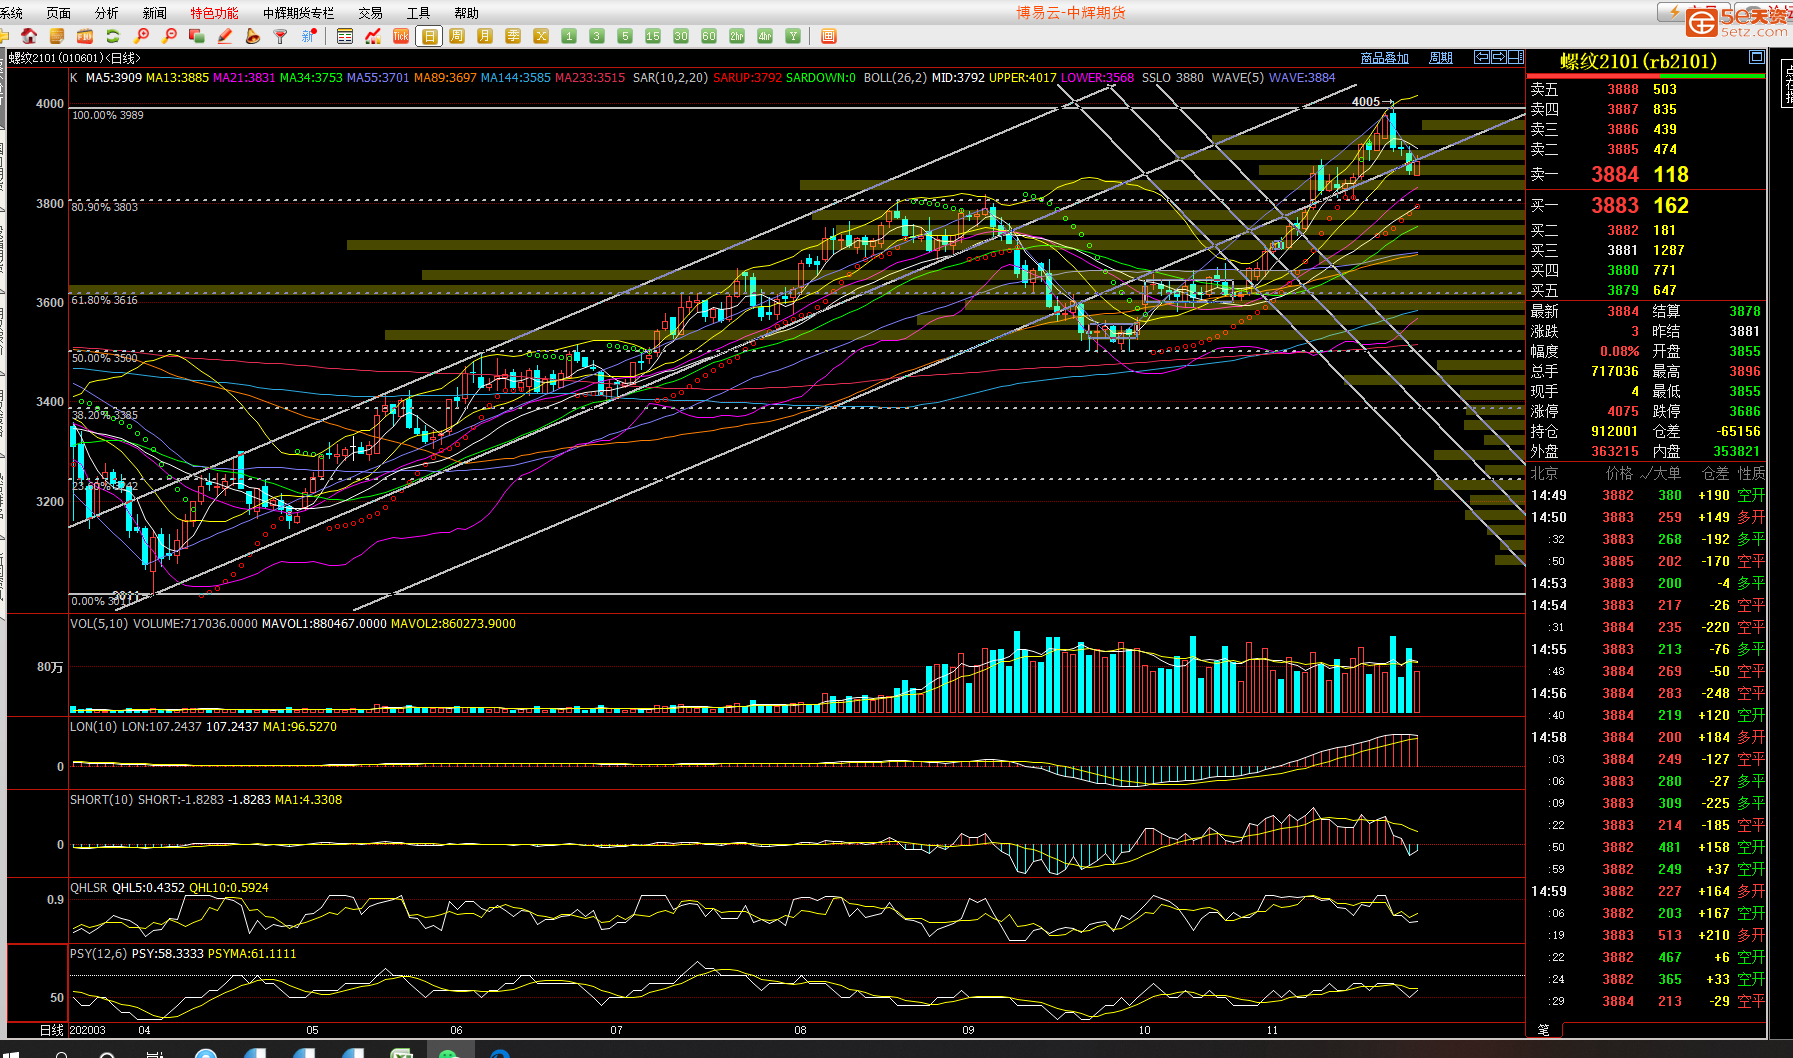The height and width of the screenshot is (1058, 1793).
Task: Switch to the 60-minute period
Action: click(709, 36)
